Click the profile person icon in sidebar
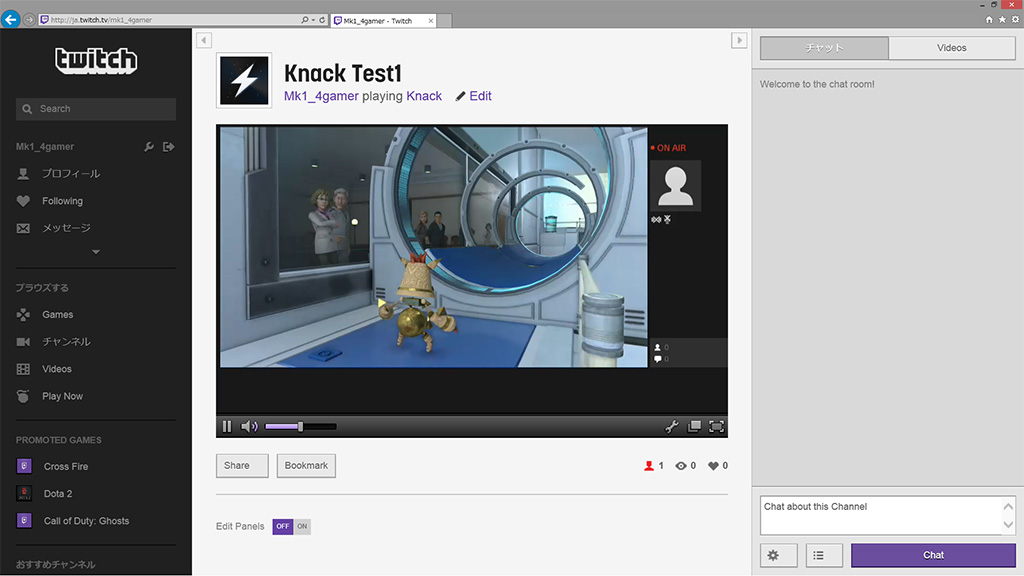Viewport: 1024px width, 576px height. pos(23,174)
